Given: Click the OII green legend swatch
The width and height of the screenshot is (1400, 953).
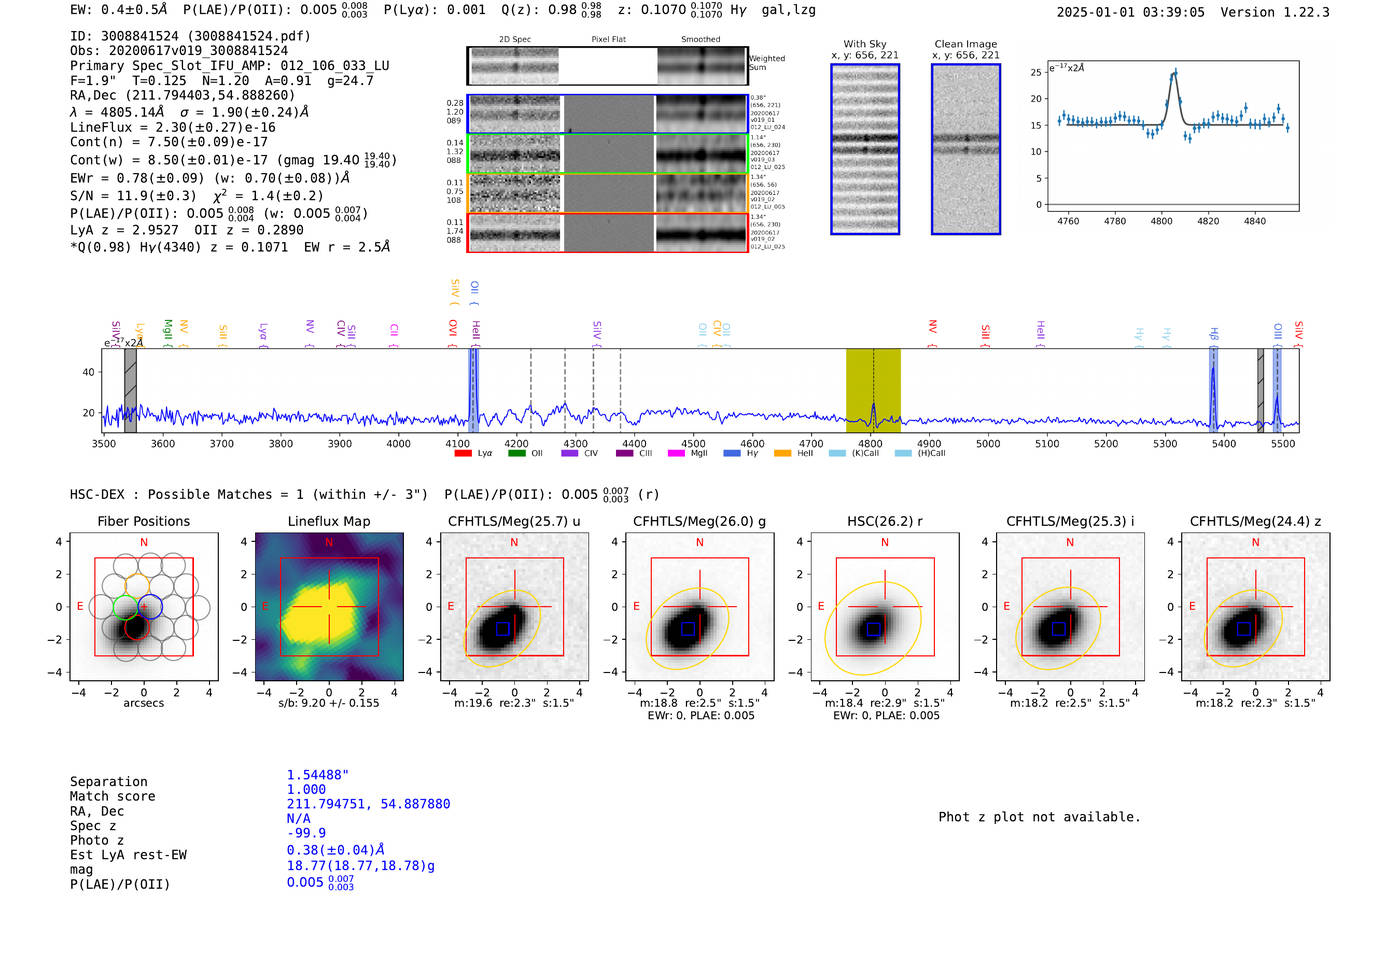Looking at the screenshot, I should click(516, 453).
